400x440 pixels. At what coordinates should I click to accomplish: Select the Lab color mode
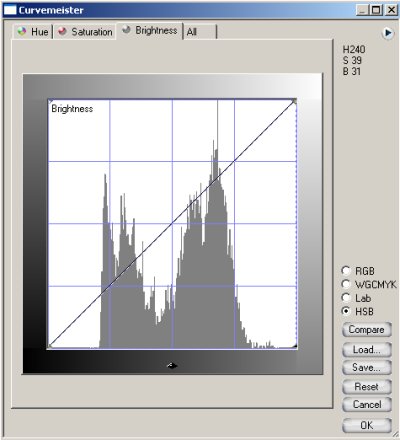pyautogui.click(x=346, y=298)
